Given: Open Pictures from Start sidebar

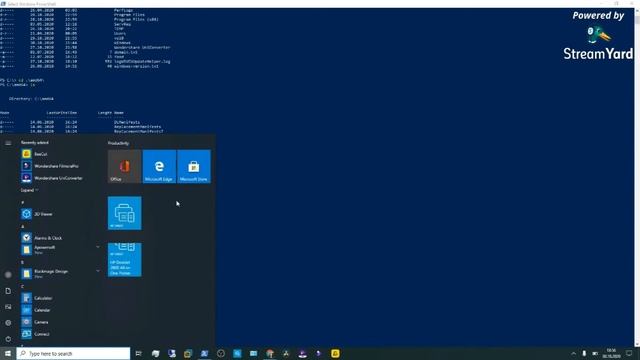Looking at the screenshot, I should pos(8,307).
